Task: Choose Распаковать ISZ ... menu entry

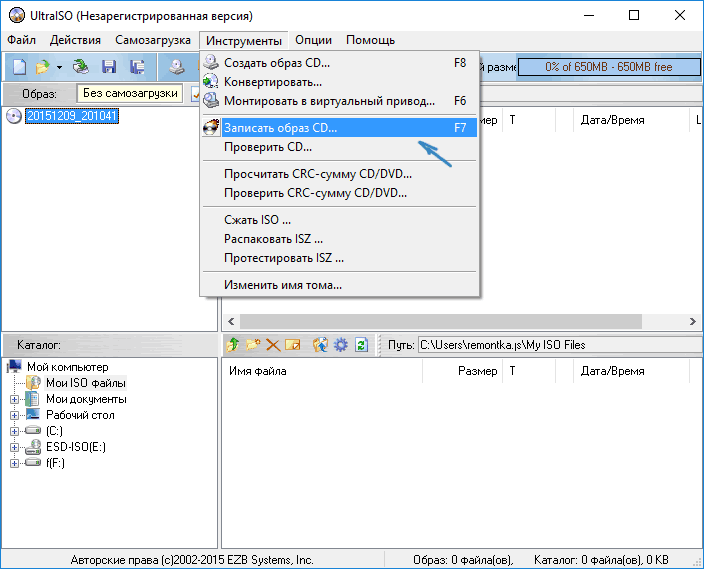Action: click(340, 239)
